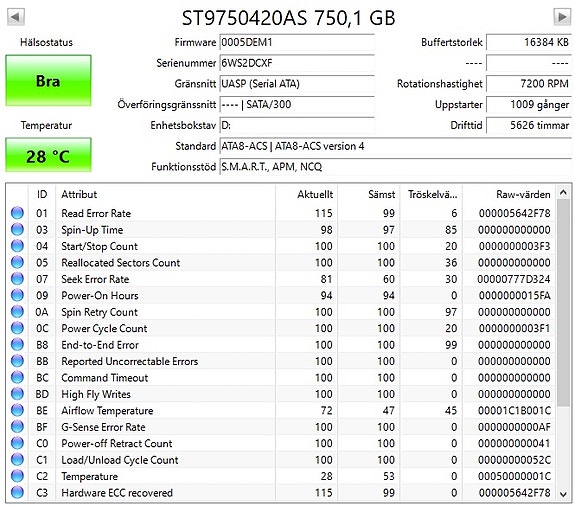Click the scrollbar down arrow

563,494
